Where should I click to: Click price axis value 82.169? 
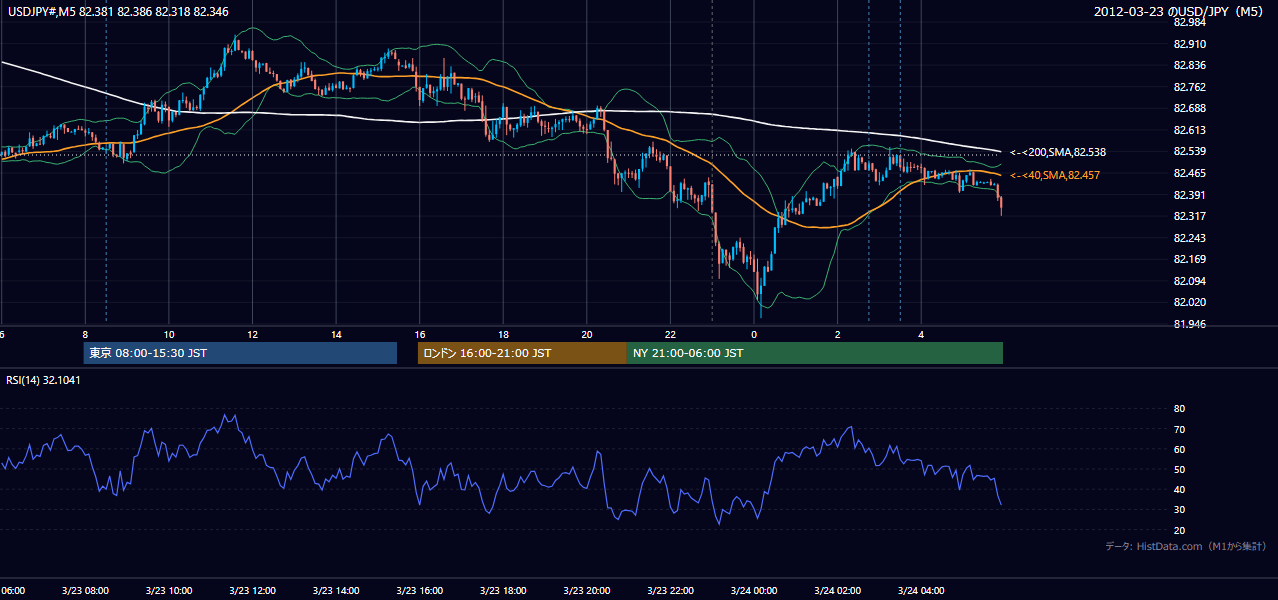(1189, 259)
